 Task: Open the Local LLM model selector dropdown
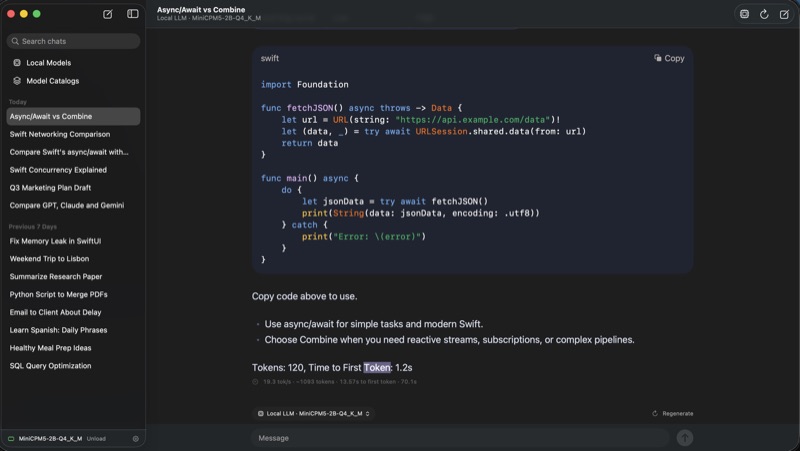(x=313, y=413)
